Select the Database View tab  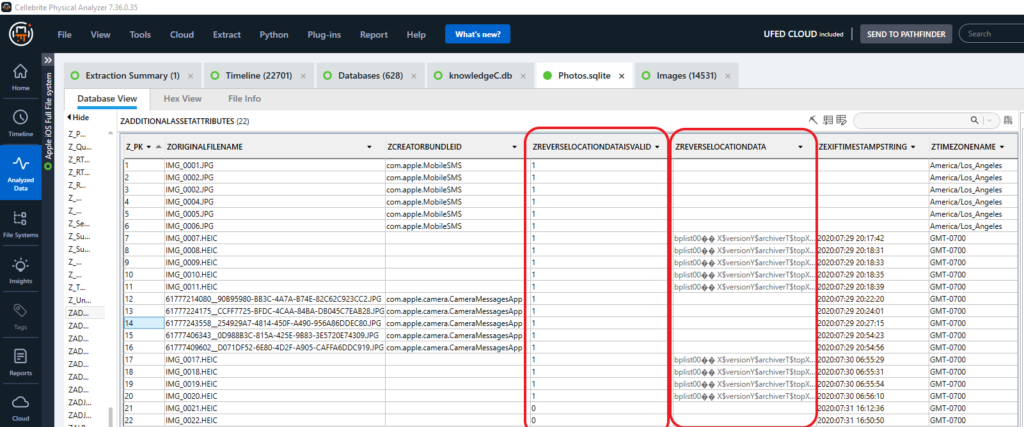[x=107, y=99]
